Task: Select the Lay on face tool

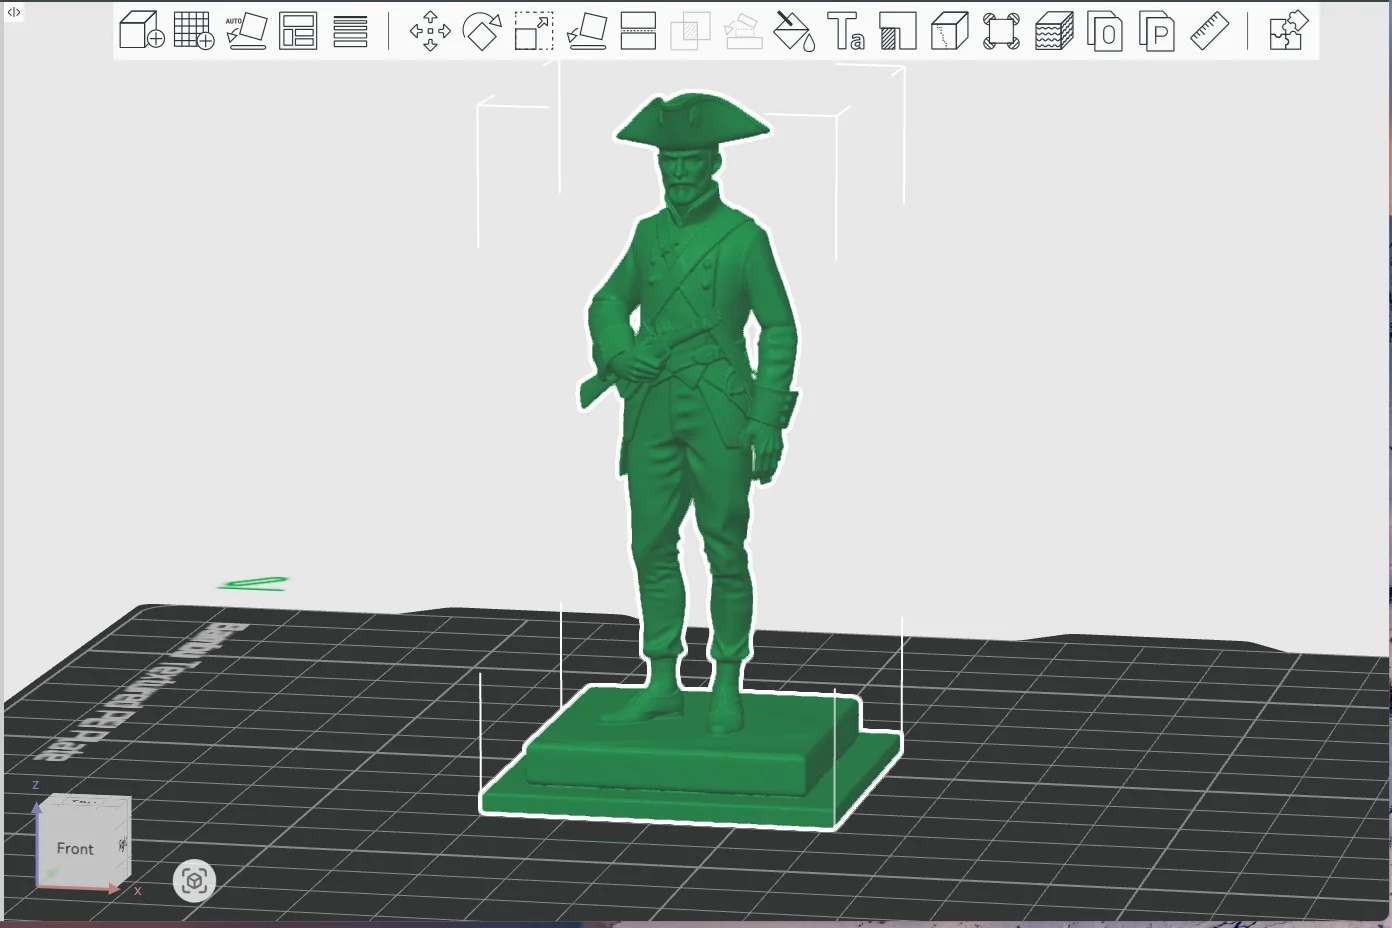Action: pyautogui.click(x=586, y=31)
